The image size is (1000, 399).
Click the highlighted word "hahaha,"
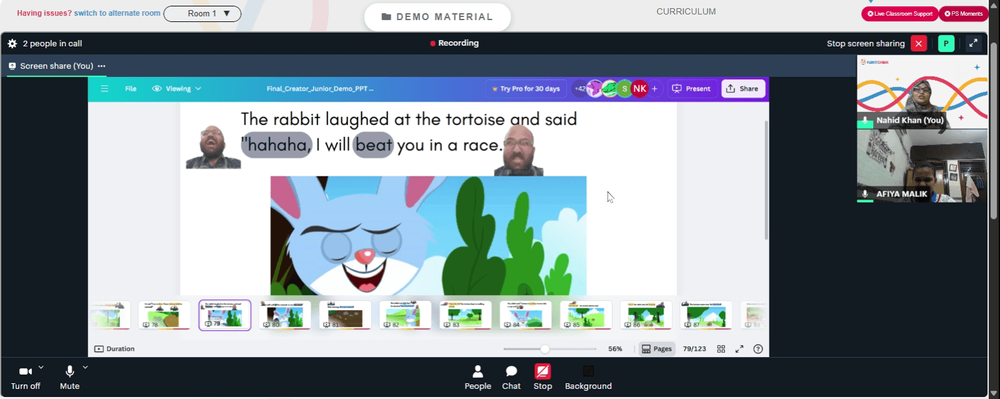click(x=277, y=145)
